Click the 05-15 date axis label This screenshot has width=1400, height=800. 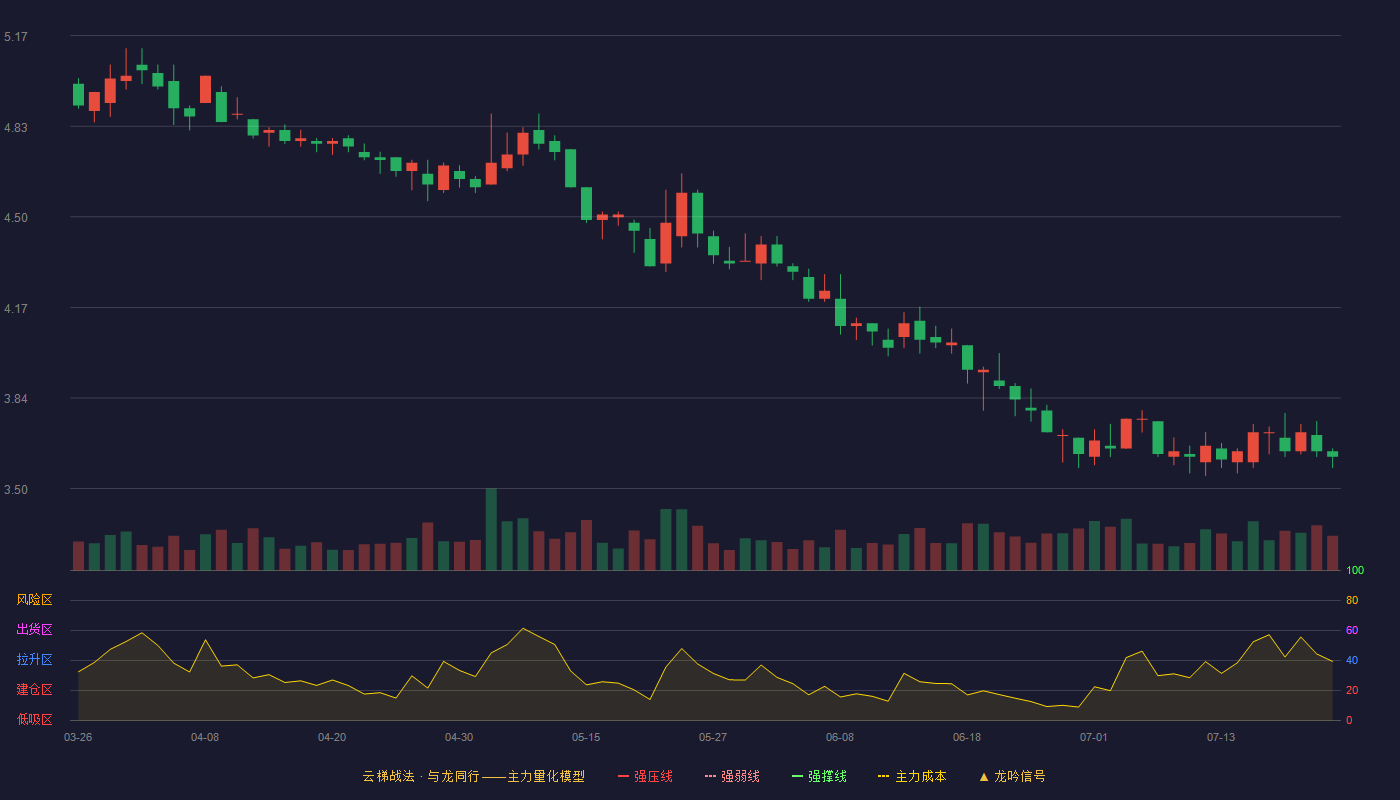[586, 737]
